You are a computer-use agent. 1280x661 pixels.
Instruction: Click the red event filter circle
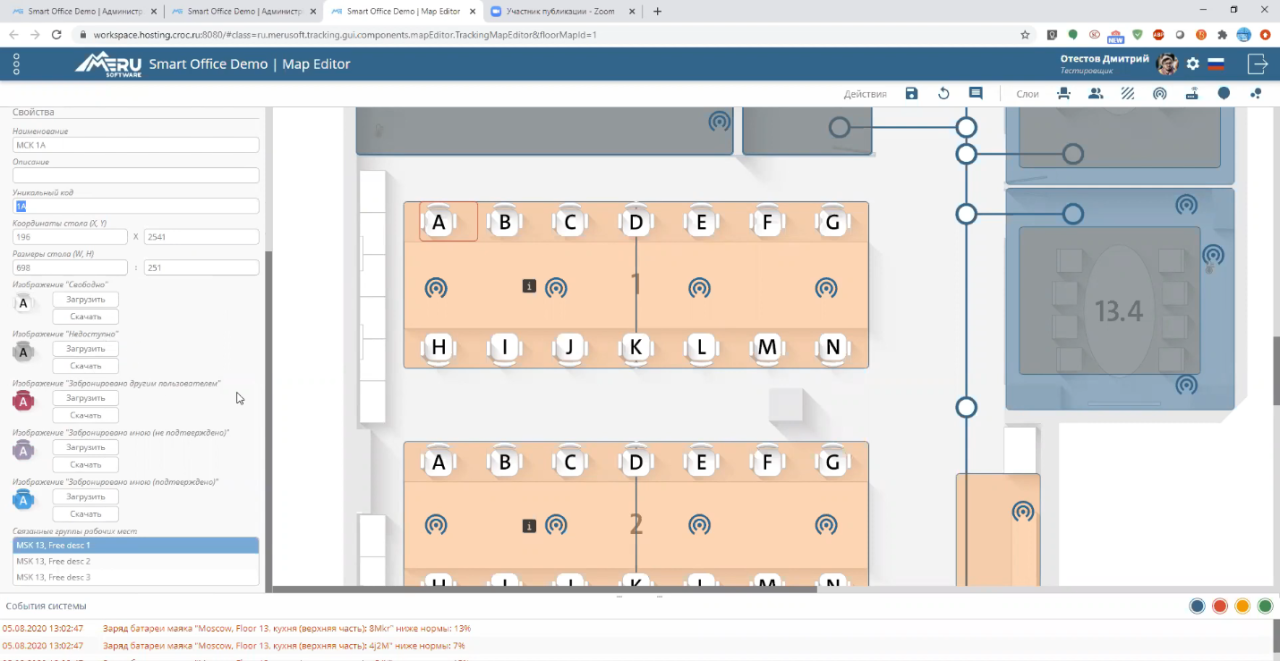coord(1219,606)
